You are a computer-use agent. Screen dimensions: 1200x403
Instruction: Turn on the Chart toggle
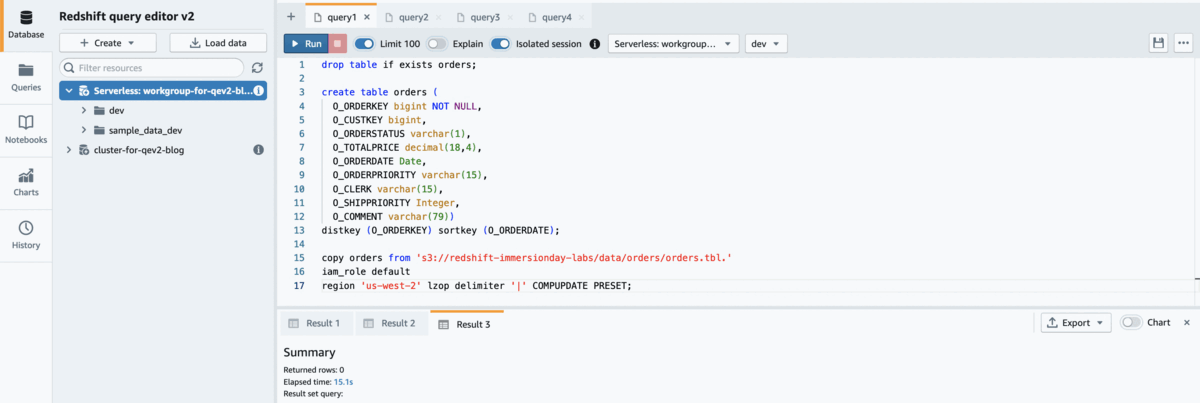pyautogui.click(x=1131, y=323)
